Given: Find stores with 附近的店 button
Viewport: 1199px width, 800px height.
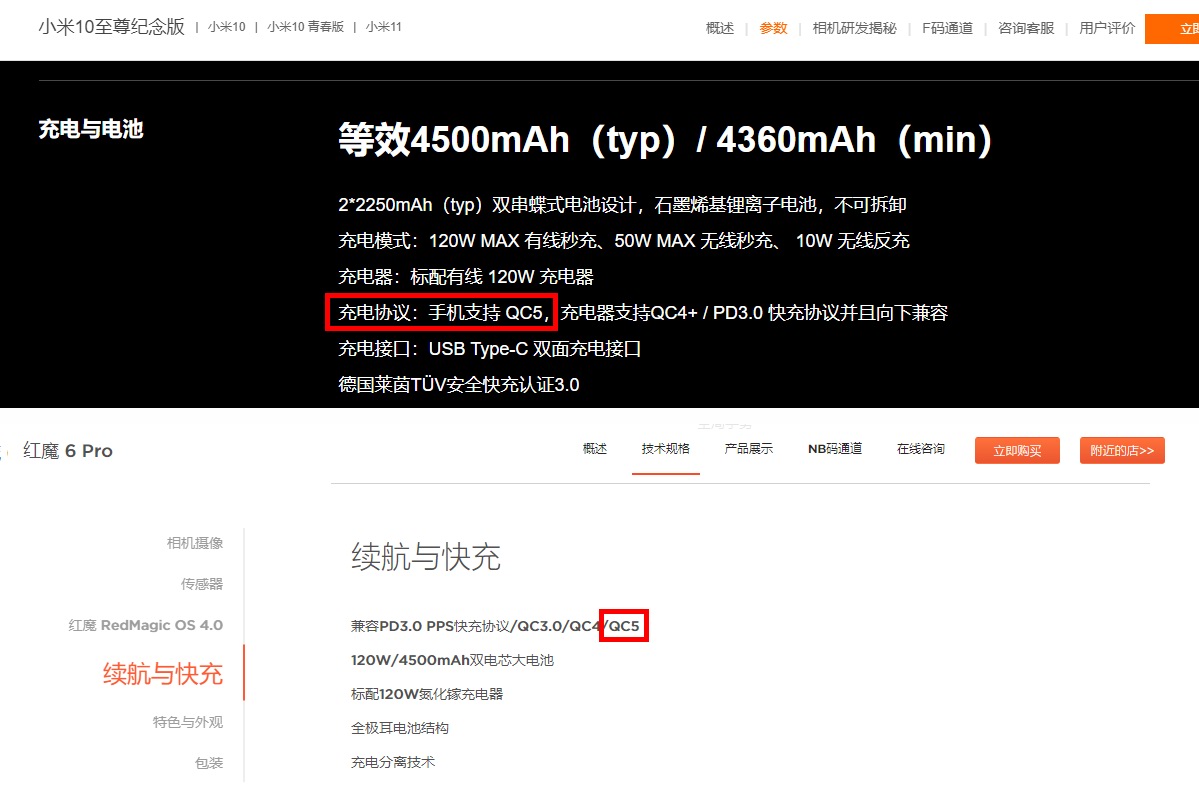Looking at the screenshot, I should coord(1122,451).
